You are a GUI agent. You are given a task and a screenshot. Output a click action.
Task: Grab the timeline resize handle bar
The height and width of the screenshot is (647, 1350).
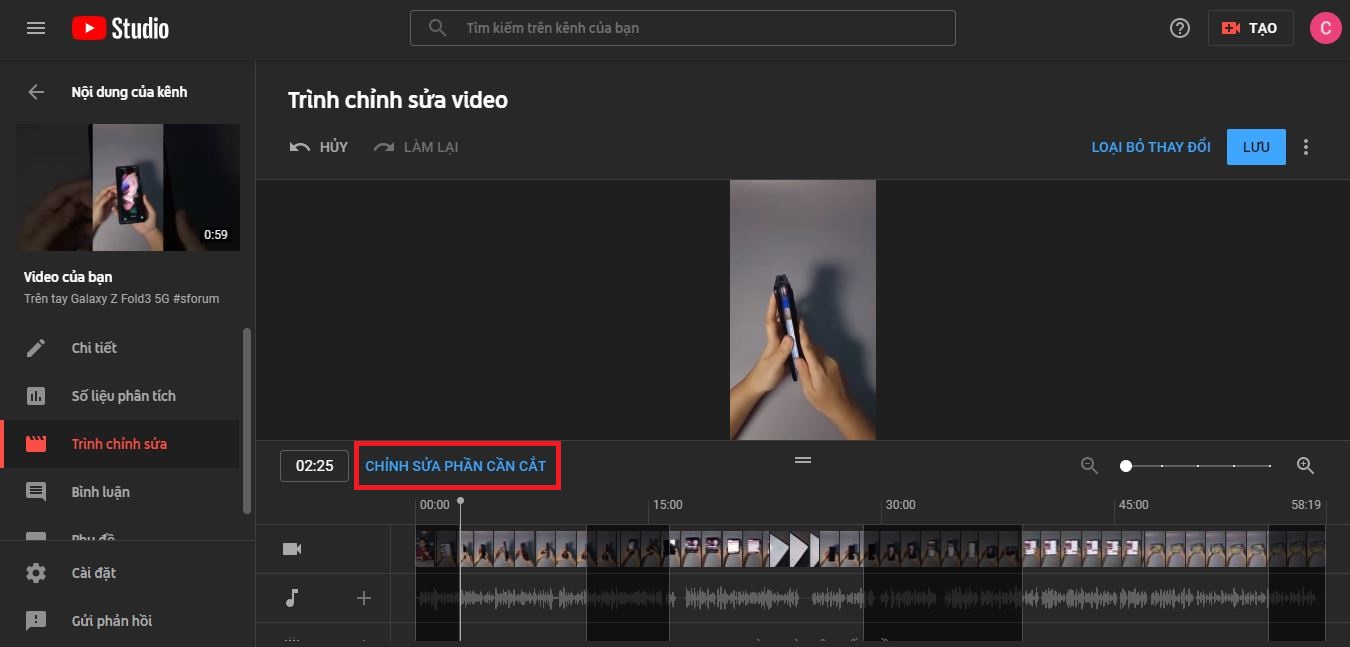coord(803,460)
